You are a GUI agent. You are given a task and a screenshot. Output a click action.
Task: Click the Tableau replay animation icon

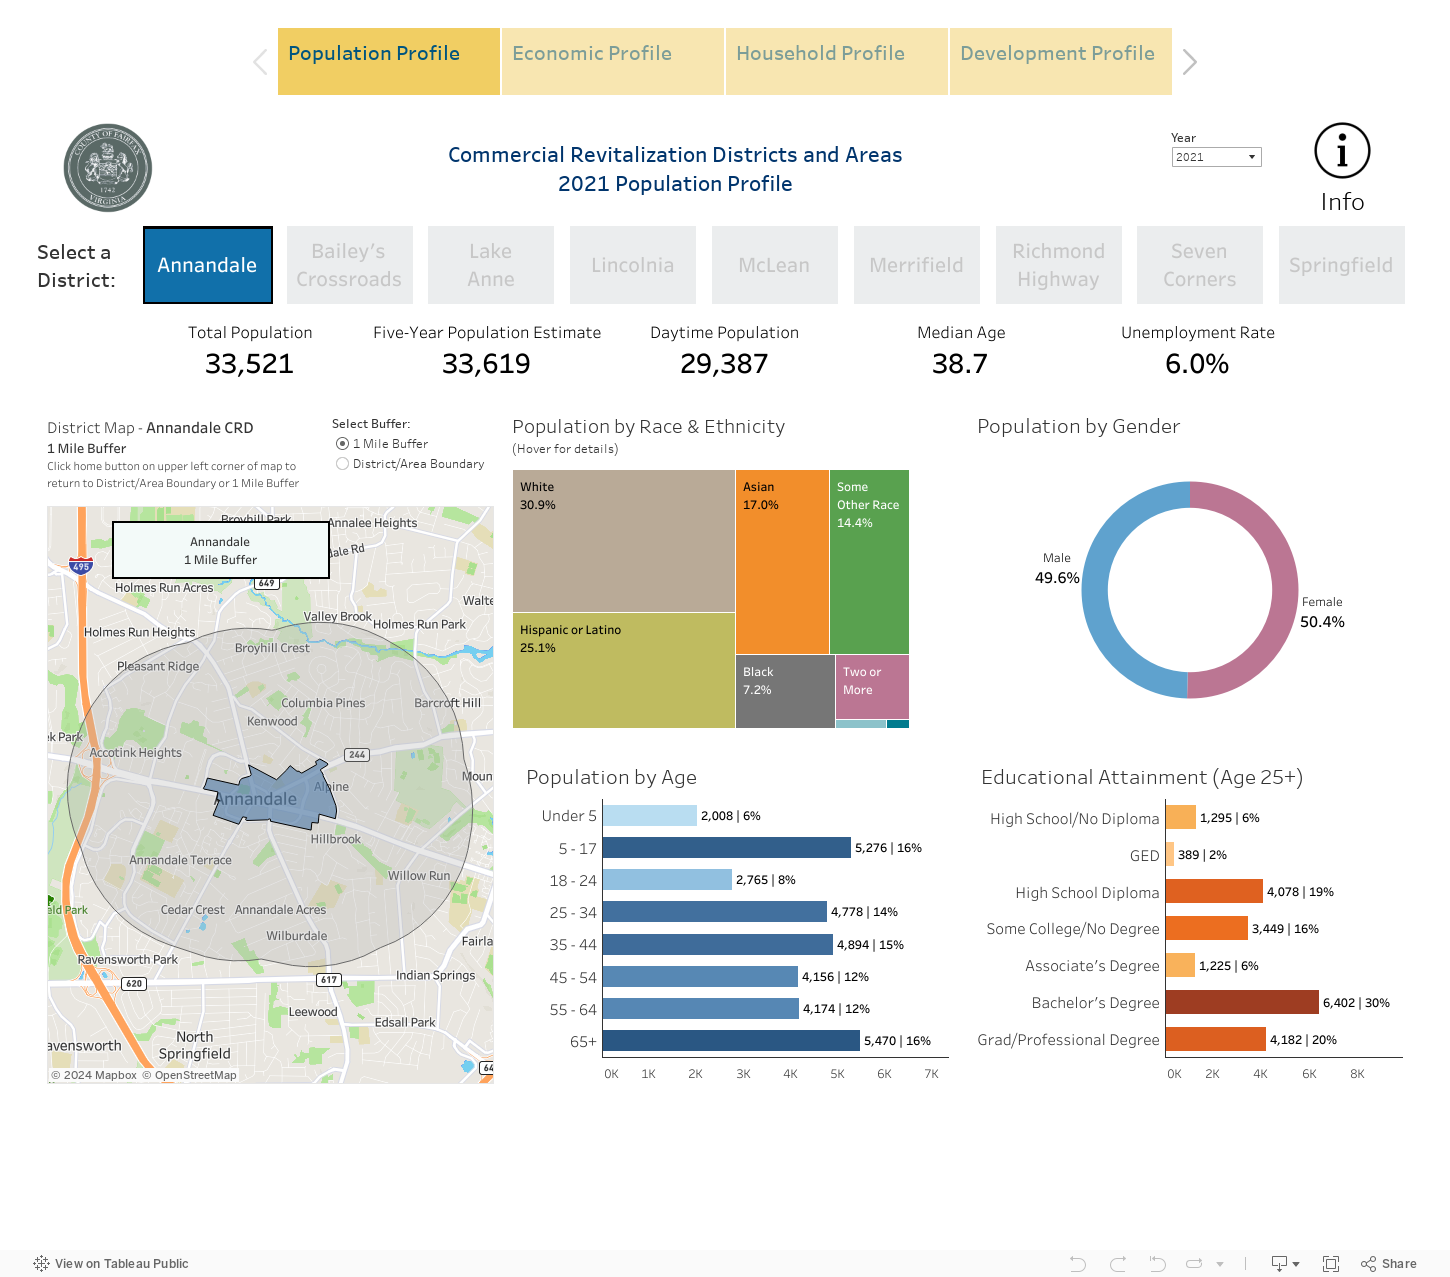[1194, 1263]
